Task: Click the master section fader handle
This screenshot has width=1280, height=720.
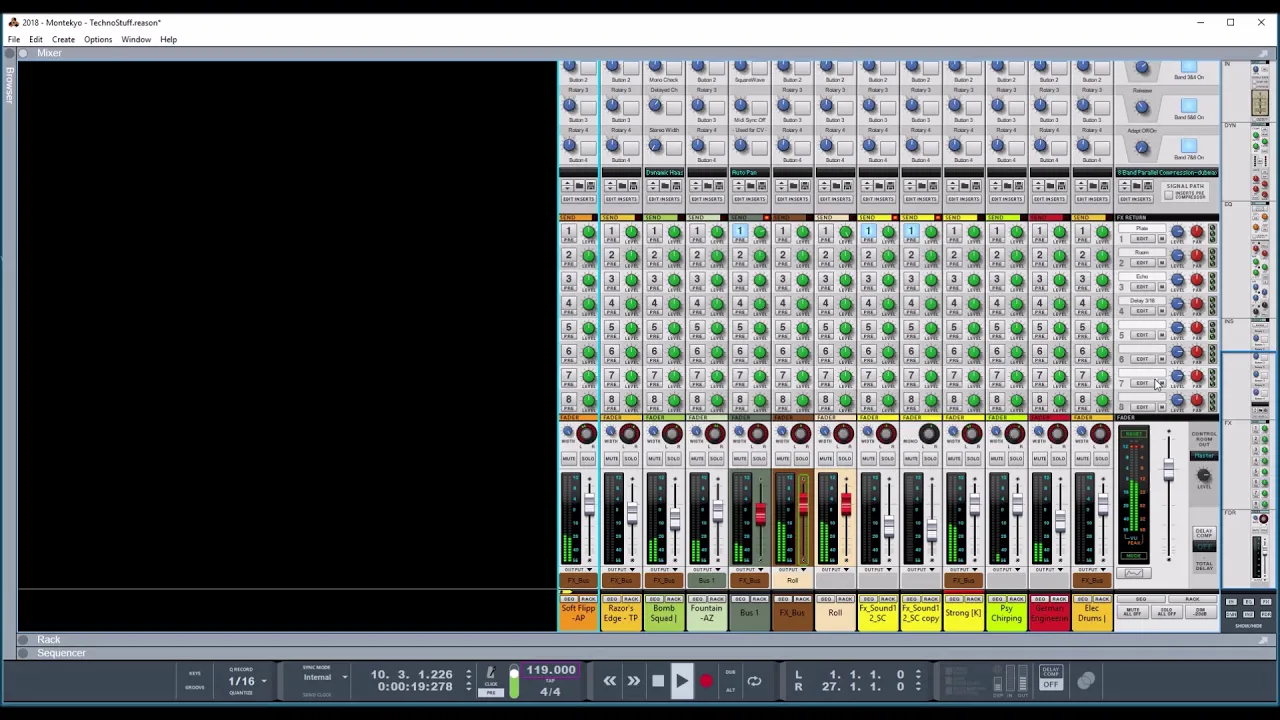Action: click(x=1168, y=470)
